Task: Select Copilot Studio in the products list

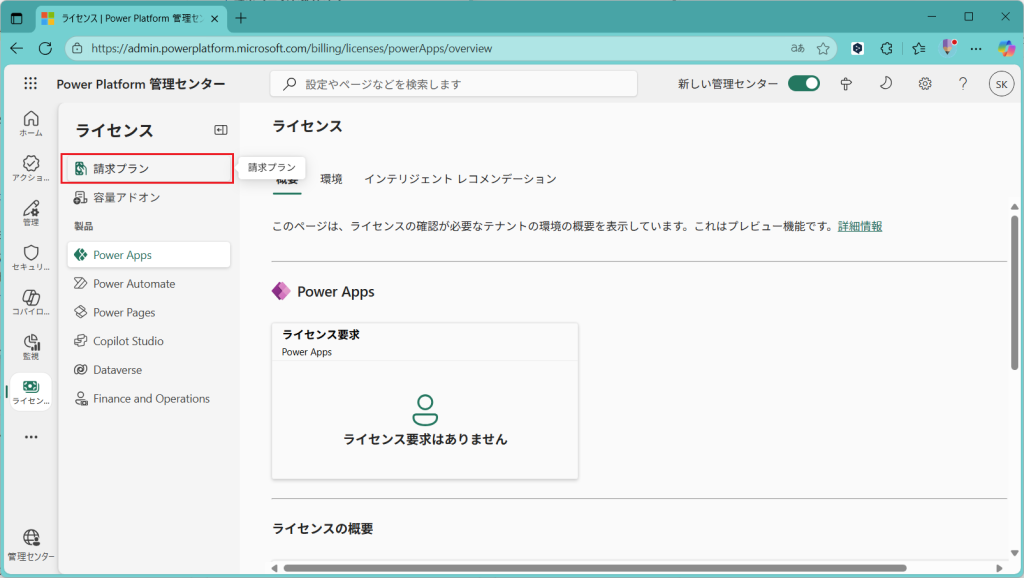Action: click(149, 341)
